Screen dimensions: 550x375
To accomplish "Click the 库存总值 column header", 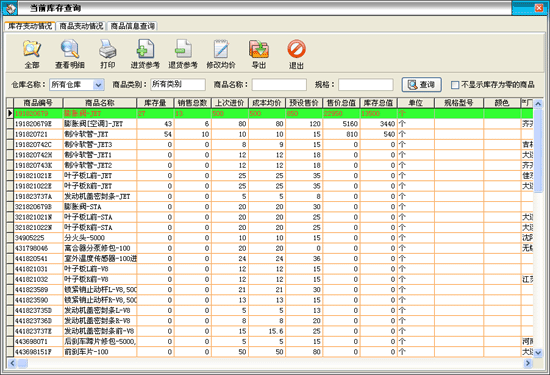I will tap(378, 103).
